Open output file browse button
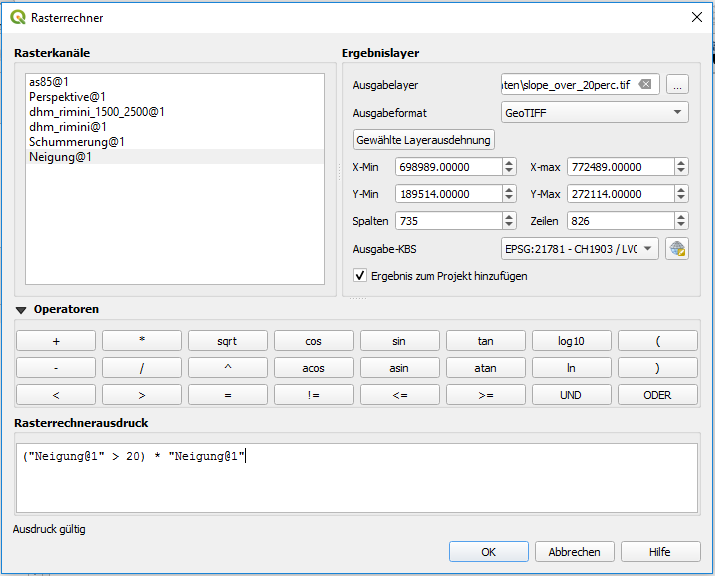Viewport: 715px width, 576px height. [677, 85]
